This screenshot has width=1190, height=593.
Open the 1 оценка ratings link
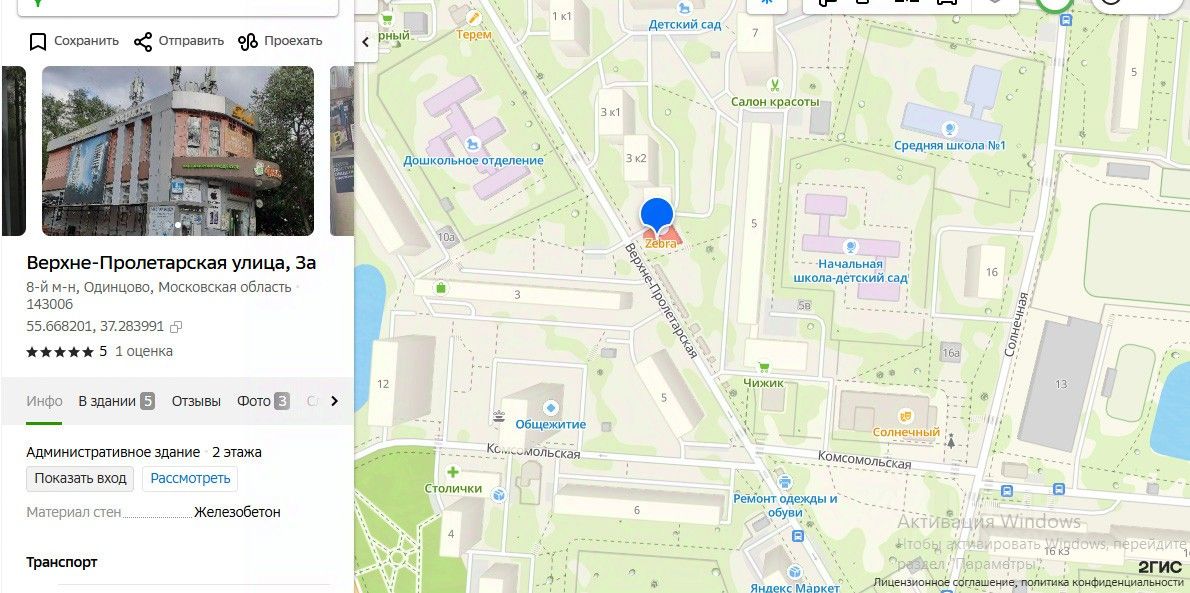(x=144, y=351)
